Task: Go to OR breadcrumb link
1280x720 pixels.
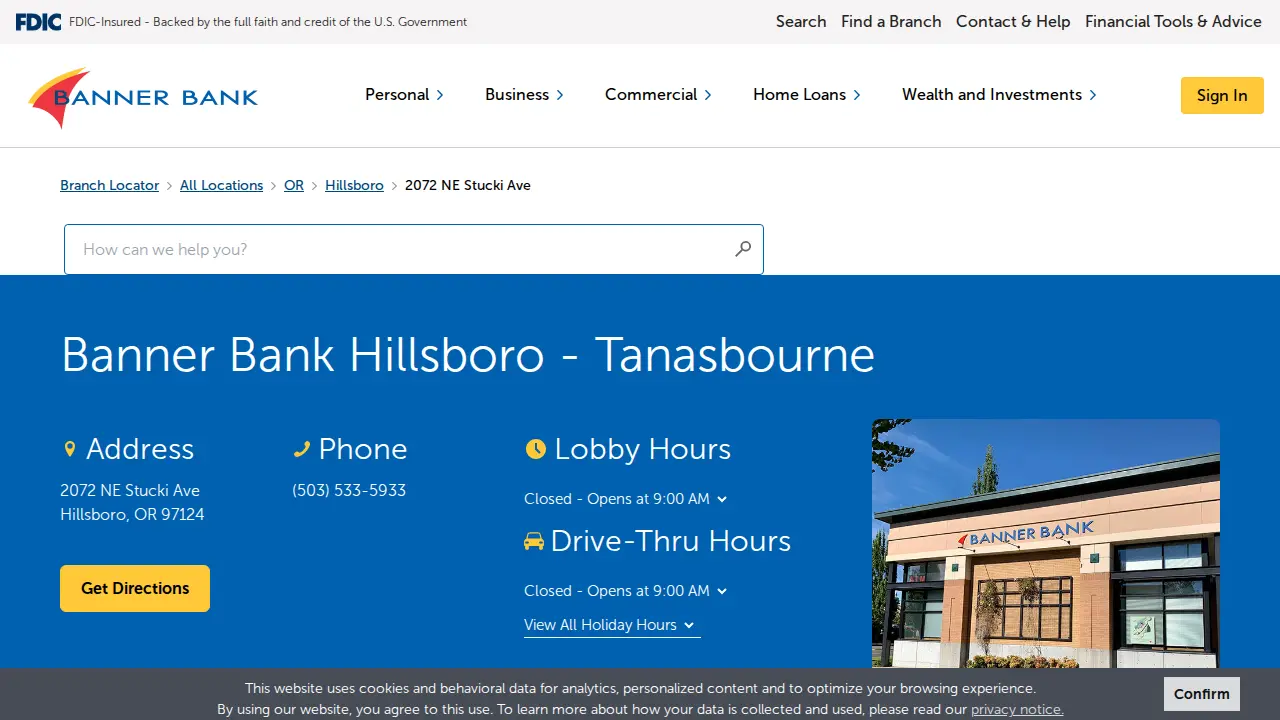Action: point(294,185)
